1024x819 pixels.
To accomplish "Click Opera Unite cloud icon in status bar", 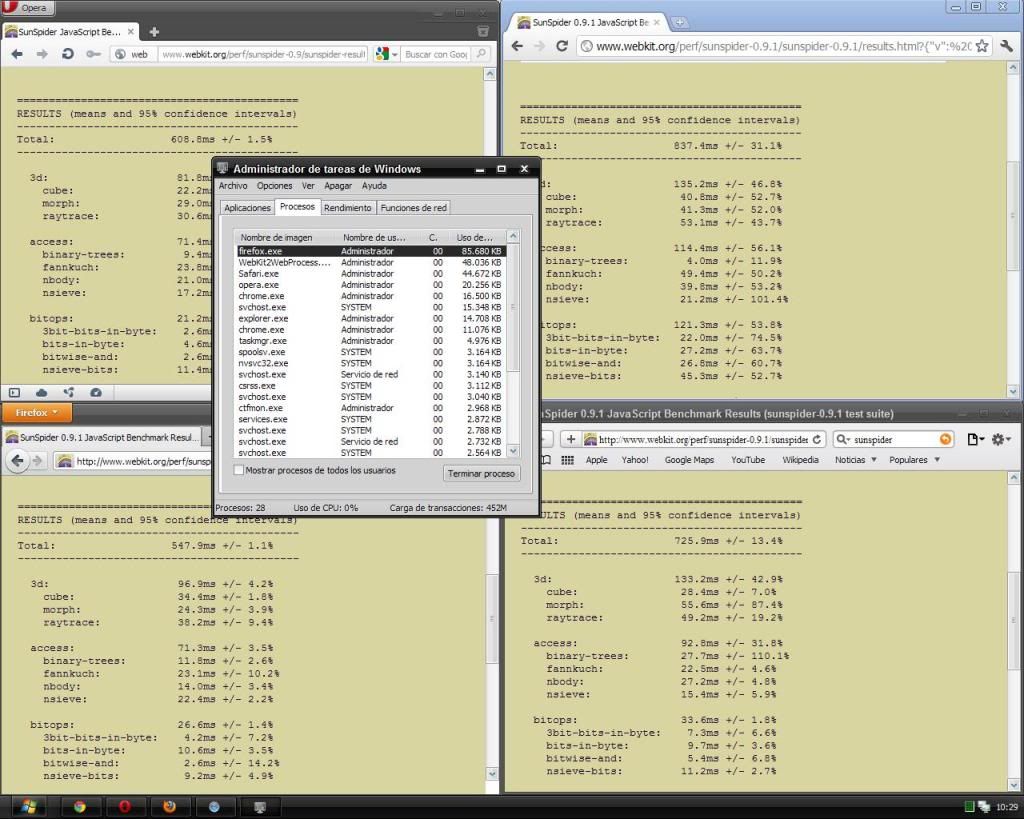I will pyautogui.click(x=41, y=393).
